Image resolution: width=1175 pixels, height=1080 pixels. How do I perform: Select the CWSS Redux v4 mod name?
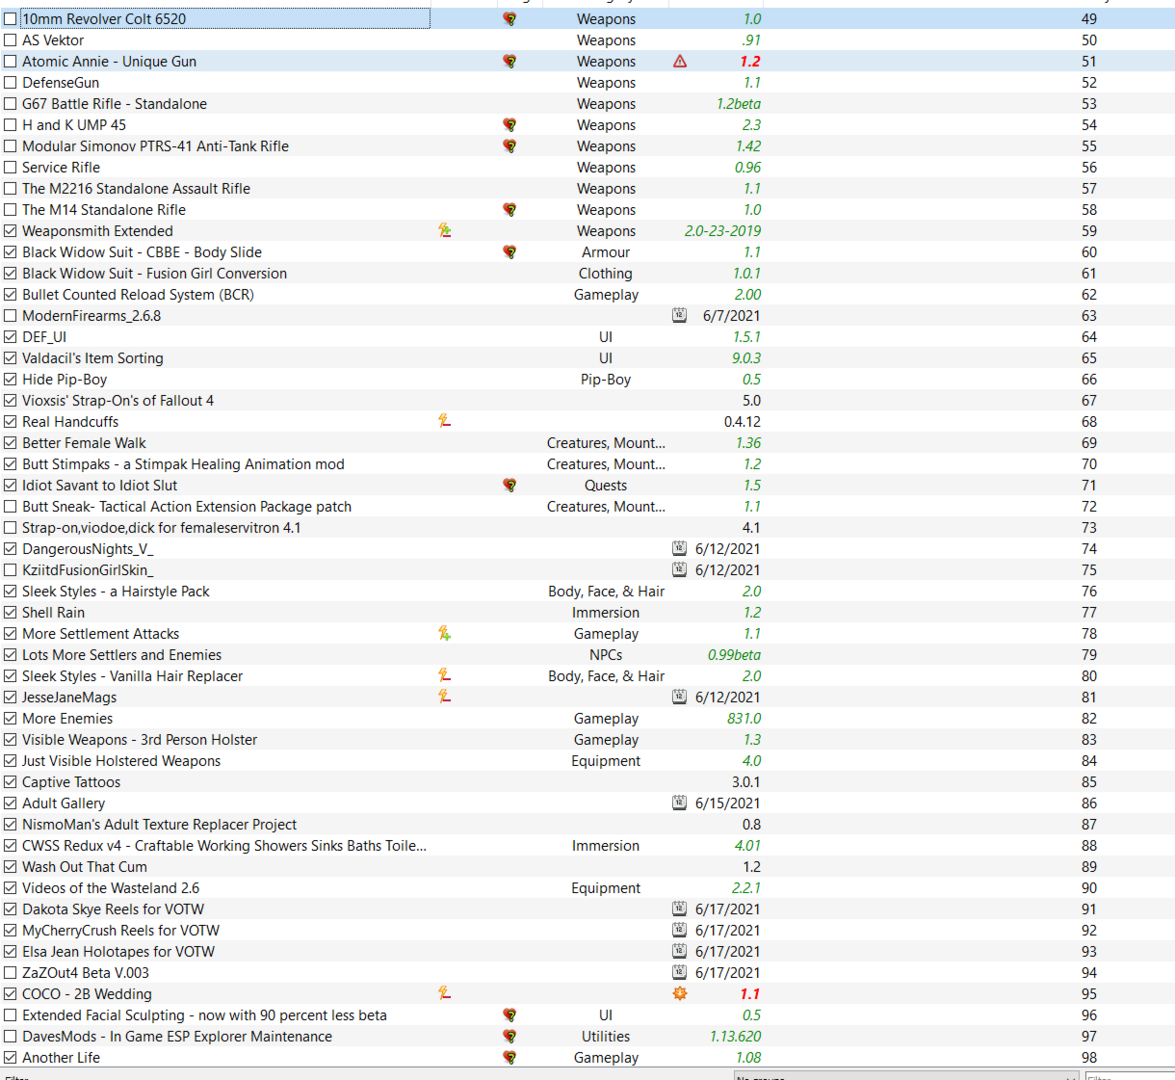tap(224, 845)
